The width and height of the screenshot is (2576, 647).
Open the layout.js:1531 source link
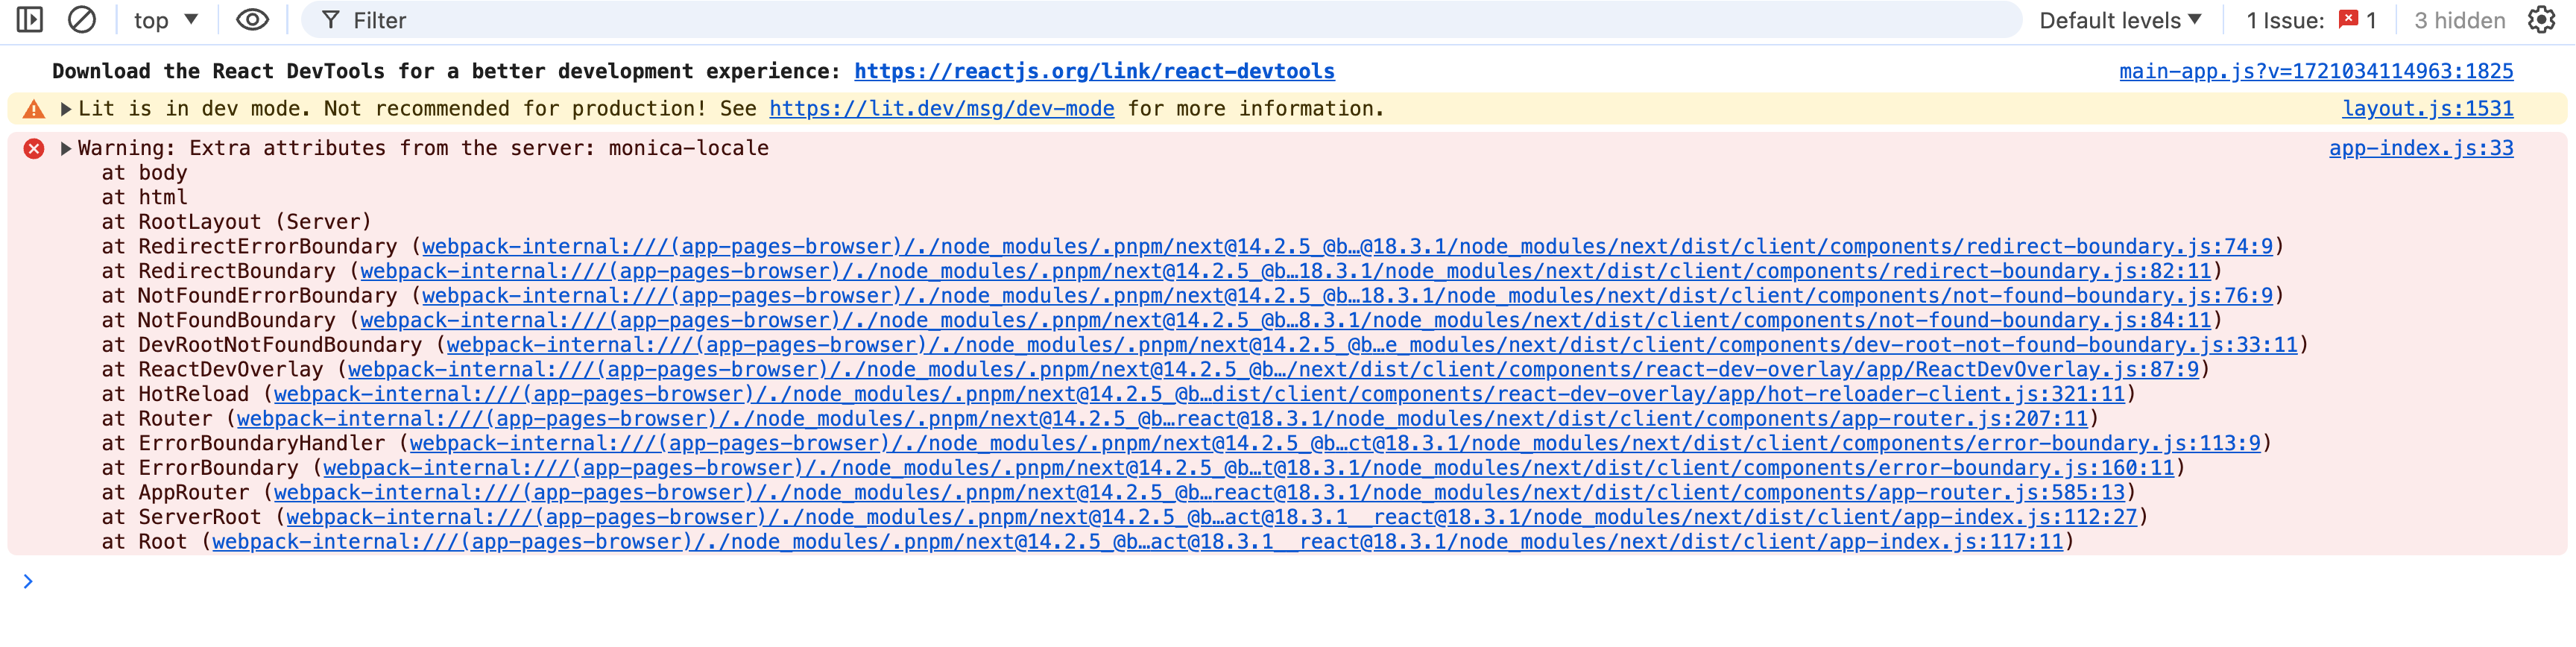pos(2427,108)
